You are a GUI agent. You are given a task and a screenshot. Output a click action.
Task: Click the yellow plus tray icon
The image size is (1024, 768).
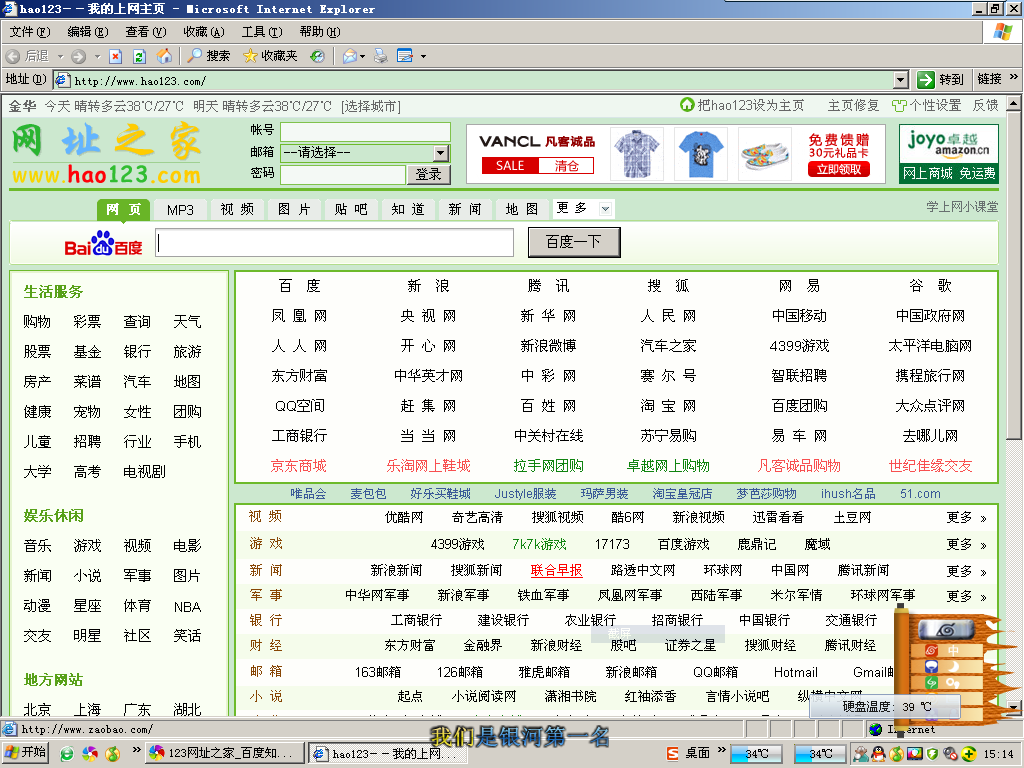click(x=968, y=754)
